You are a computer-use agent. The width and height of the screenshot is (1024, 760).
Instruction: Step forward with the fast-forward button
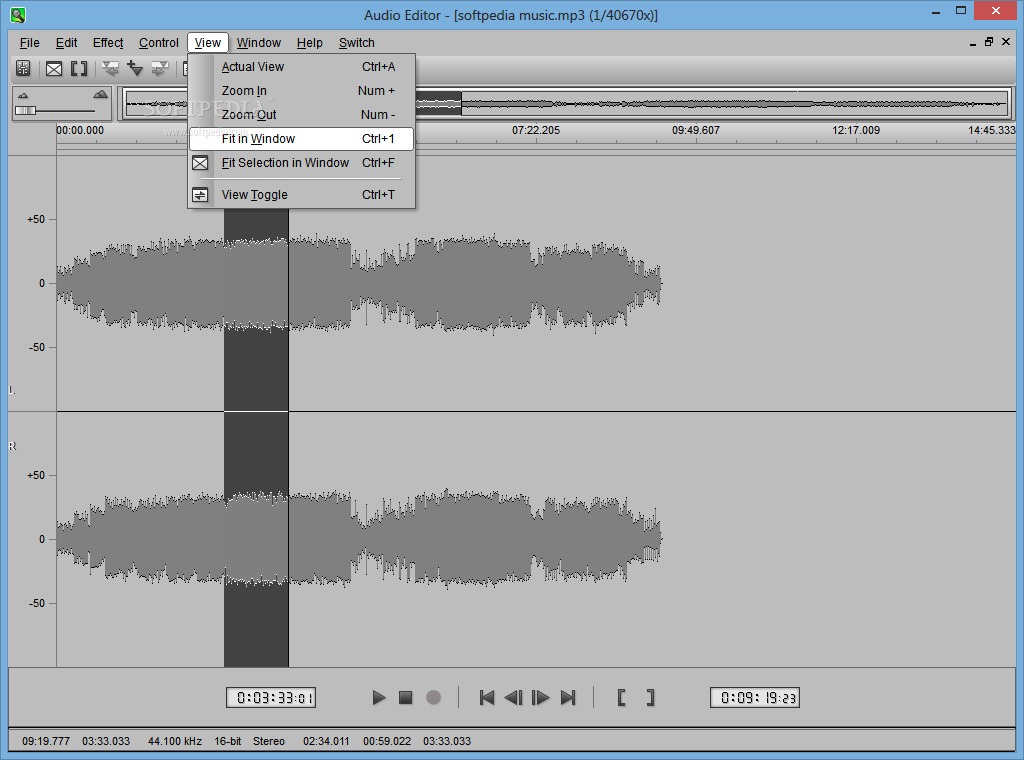pyautogui.click(x=541, y=698)
